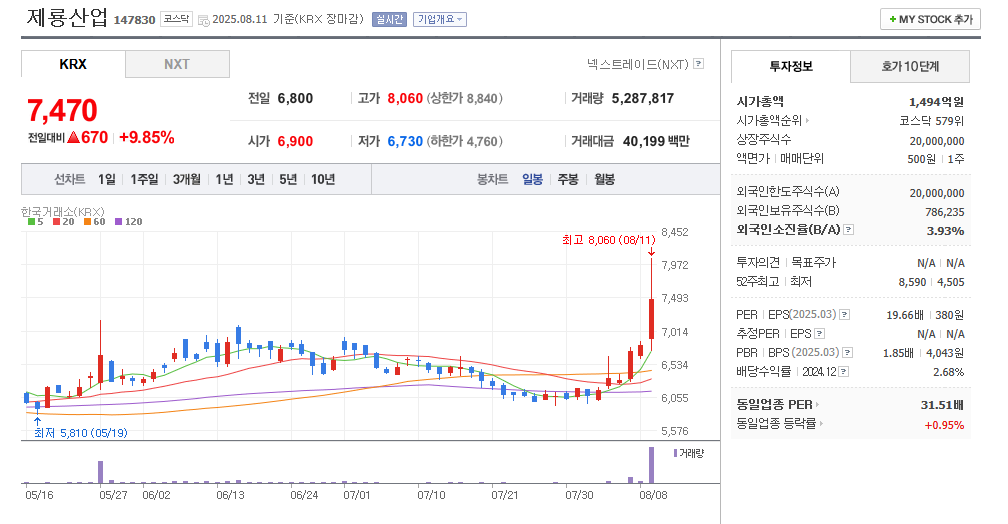
Task: Click the help icon next to 넥스트레이드(NXT)
Action: (699, 64)
